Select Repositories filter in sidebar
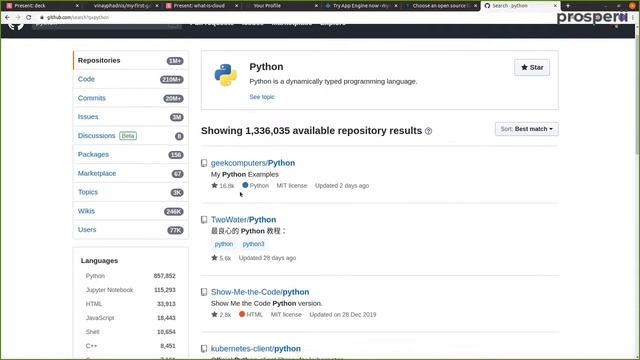The width and height of the screenshot is (640, 360). tap(131, 60)
